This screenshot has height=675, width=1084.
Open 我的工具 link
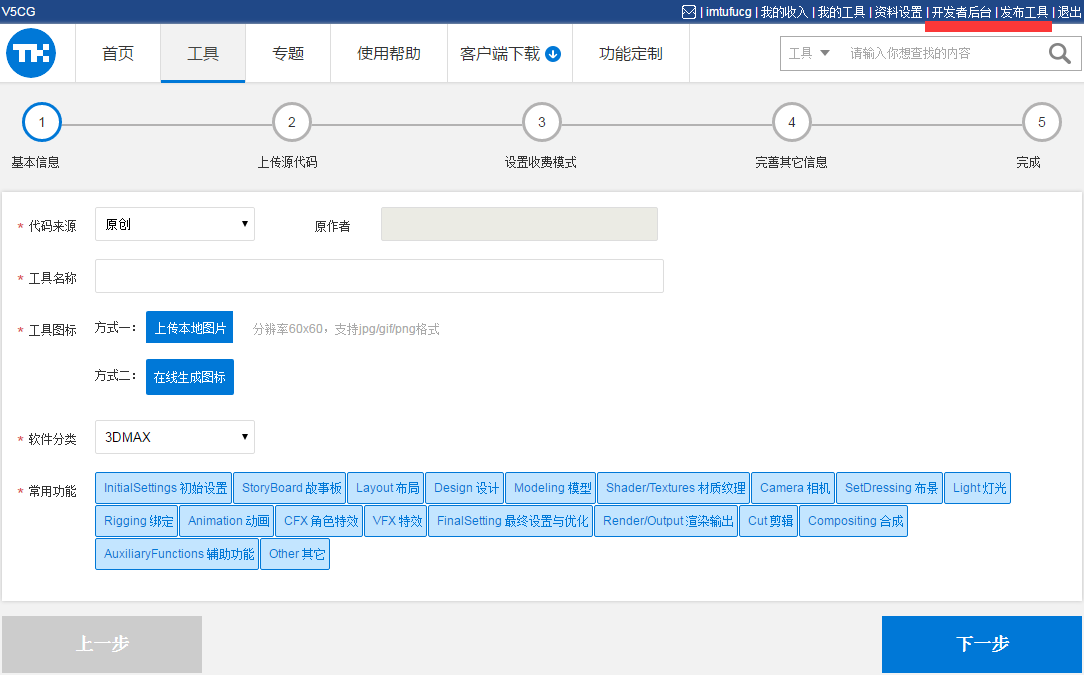pos(841,12)
